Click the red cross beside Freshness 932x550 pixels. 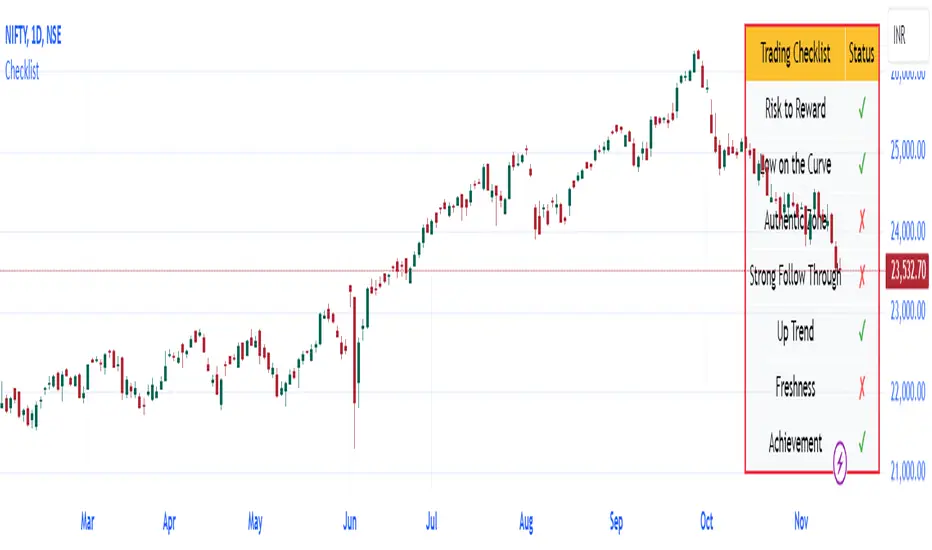pos(861,387)
